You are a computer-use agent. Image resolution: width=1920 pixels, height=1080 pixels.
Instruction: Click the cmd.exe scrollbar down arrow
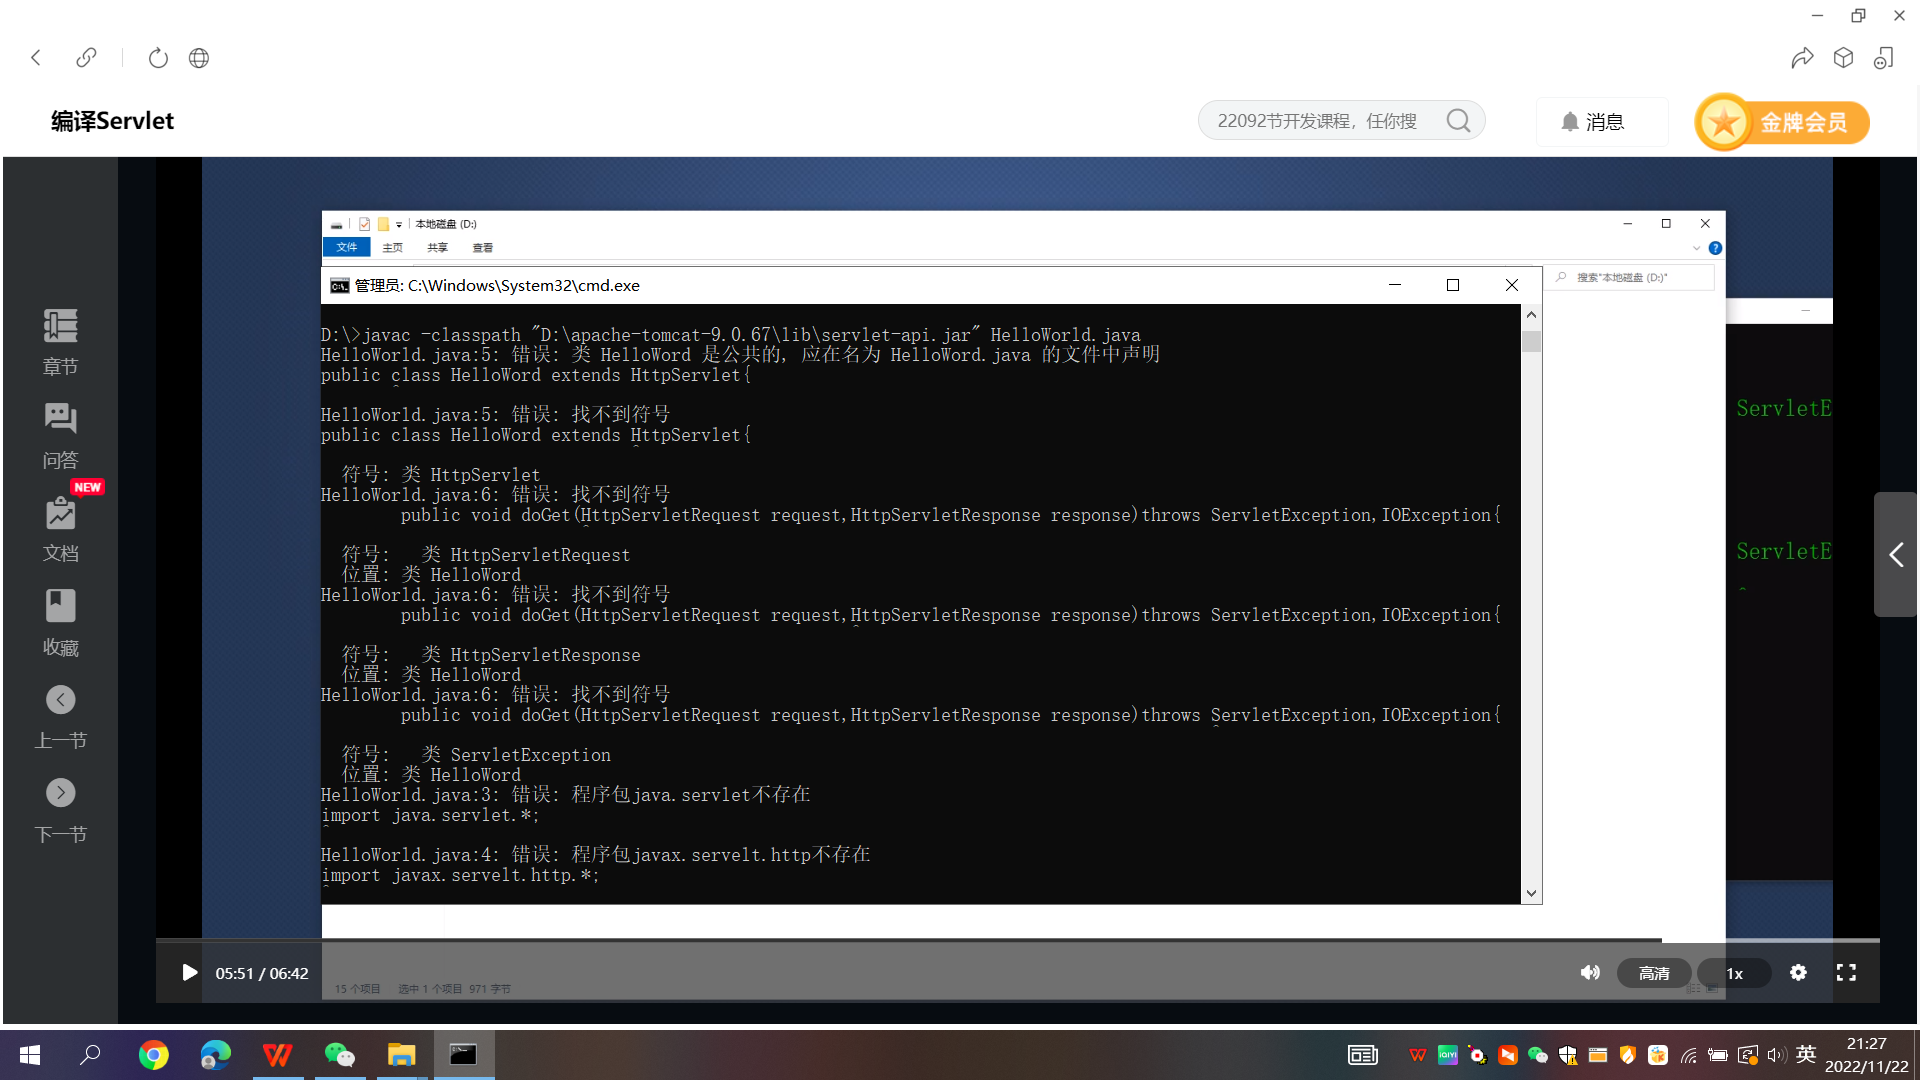1531,894
